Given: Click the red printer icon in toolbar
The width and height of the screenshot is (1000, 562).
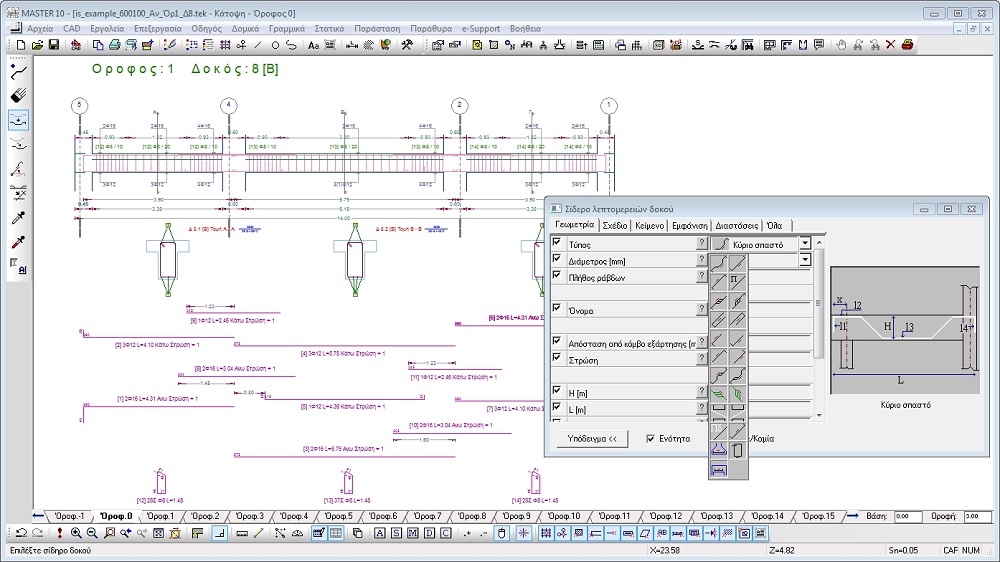Looking at the screenshot, I should (x=906, y=45).
